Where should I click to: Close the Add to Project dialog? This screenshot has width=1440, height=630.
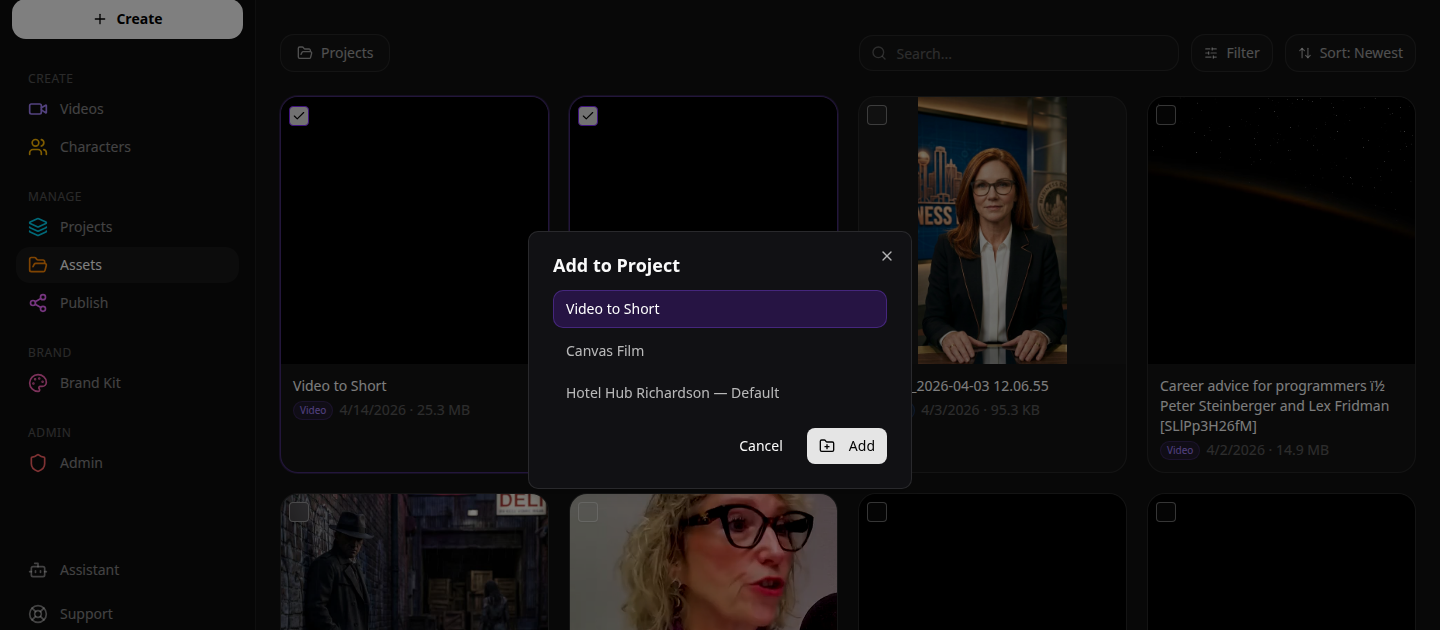[886, 256]
